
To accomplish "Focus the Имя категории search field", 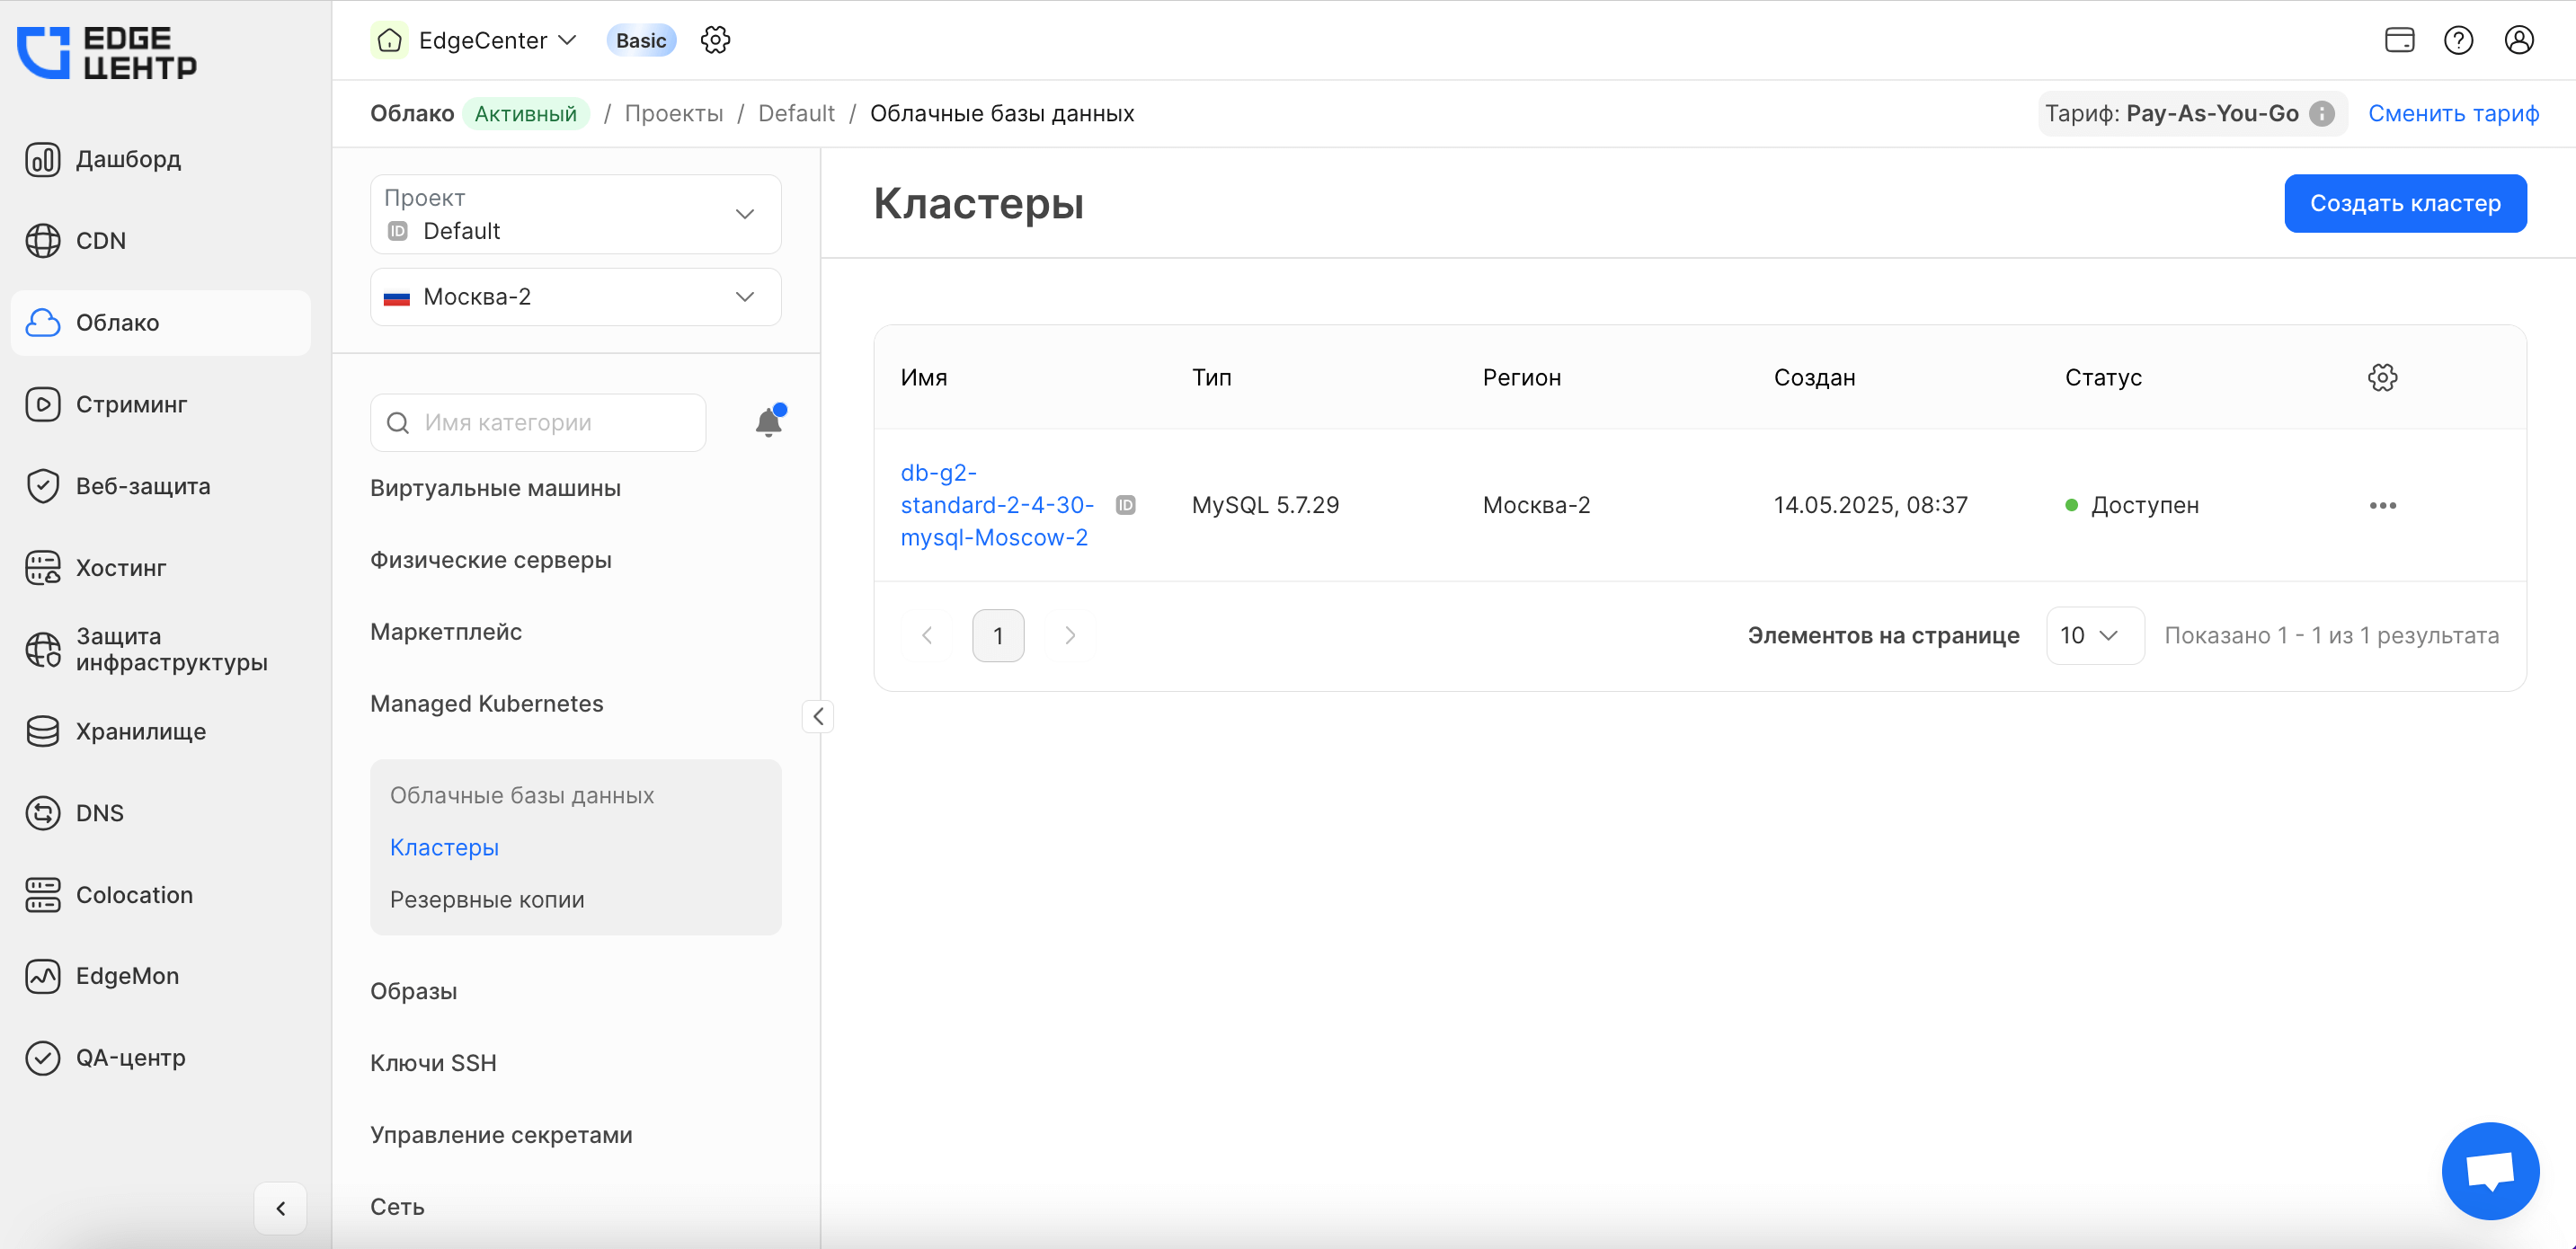I will 550,422.
